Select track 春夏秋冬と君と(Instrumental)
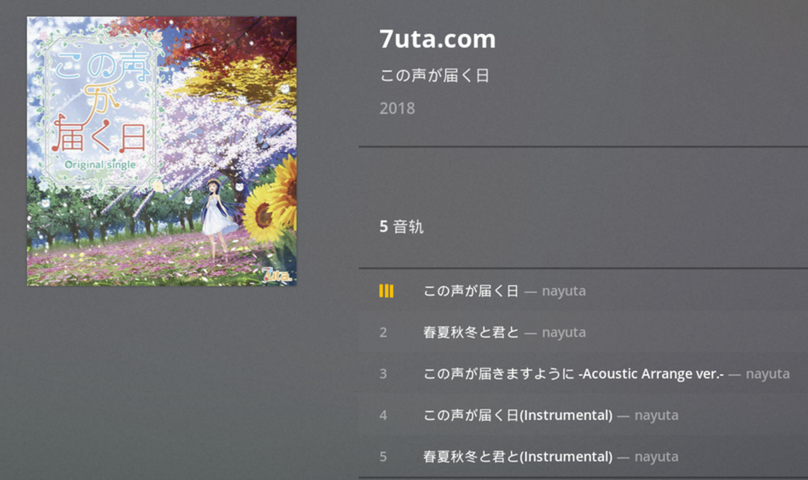The height and width of the screenshot is (480, 808). tap(518, 456)
